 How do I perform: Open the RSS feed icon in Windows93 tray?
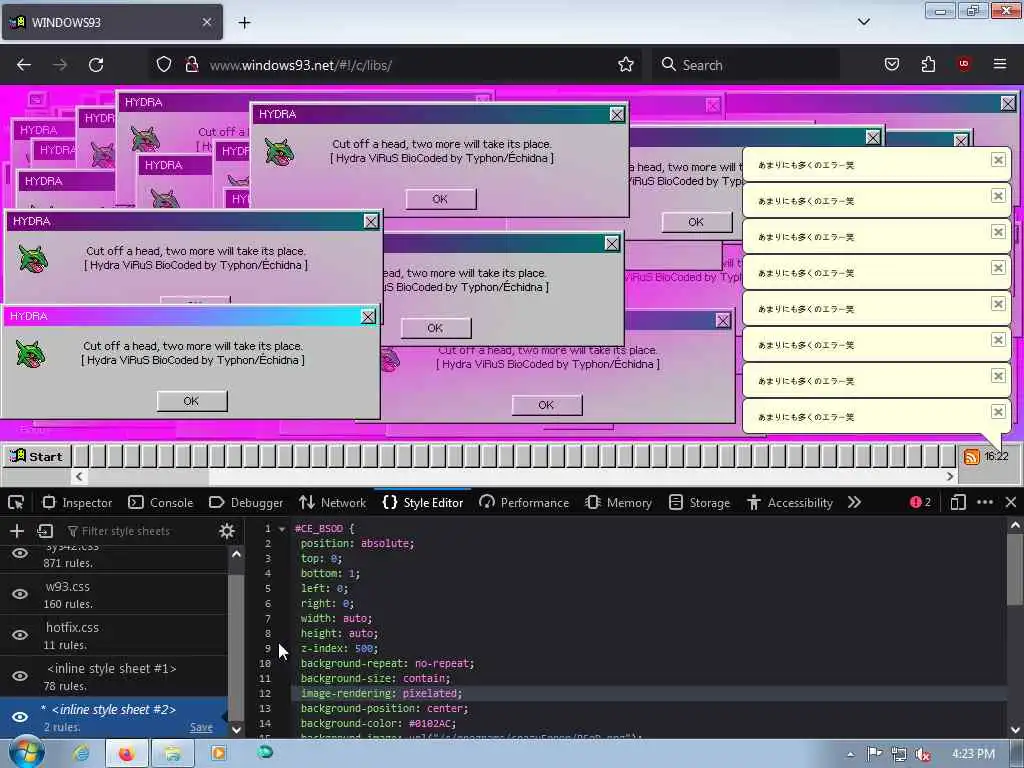tap(972, 456)
